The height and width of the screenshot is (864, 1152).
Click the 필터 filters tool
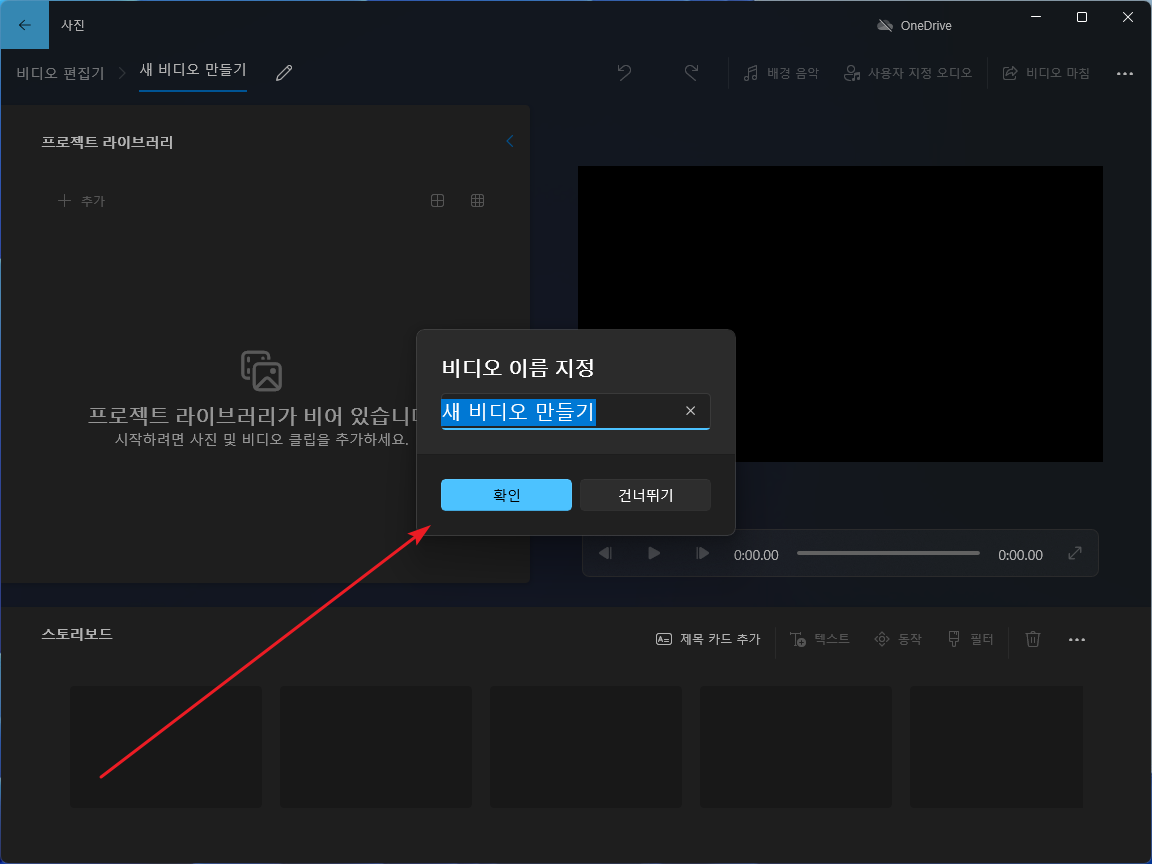(971, 639)
